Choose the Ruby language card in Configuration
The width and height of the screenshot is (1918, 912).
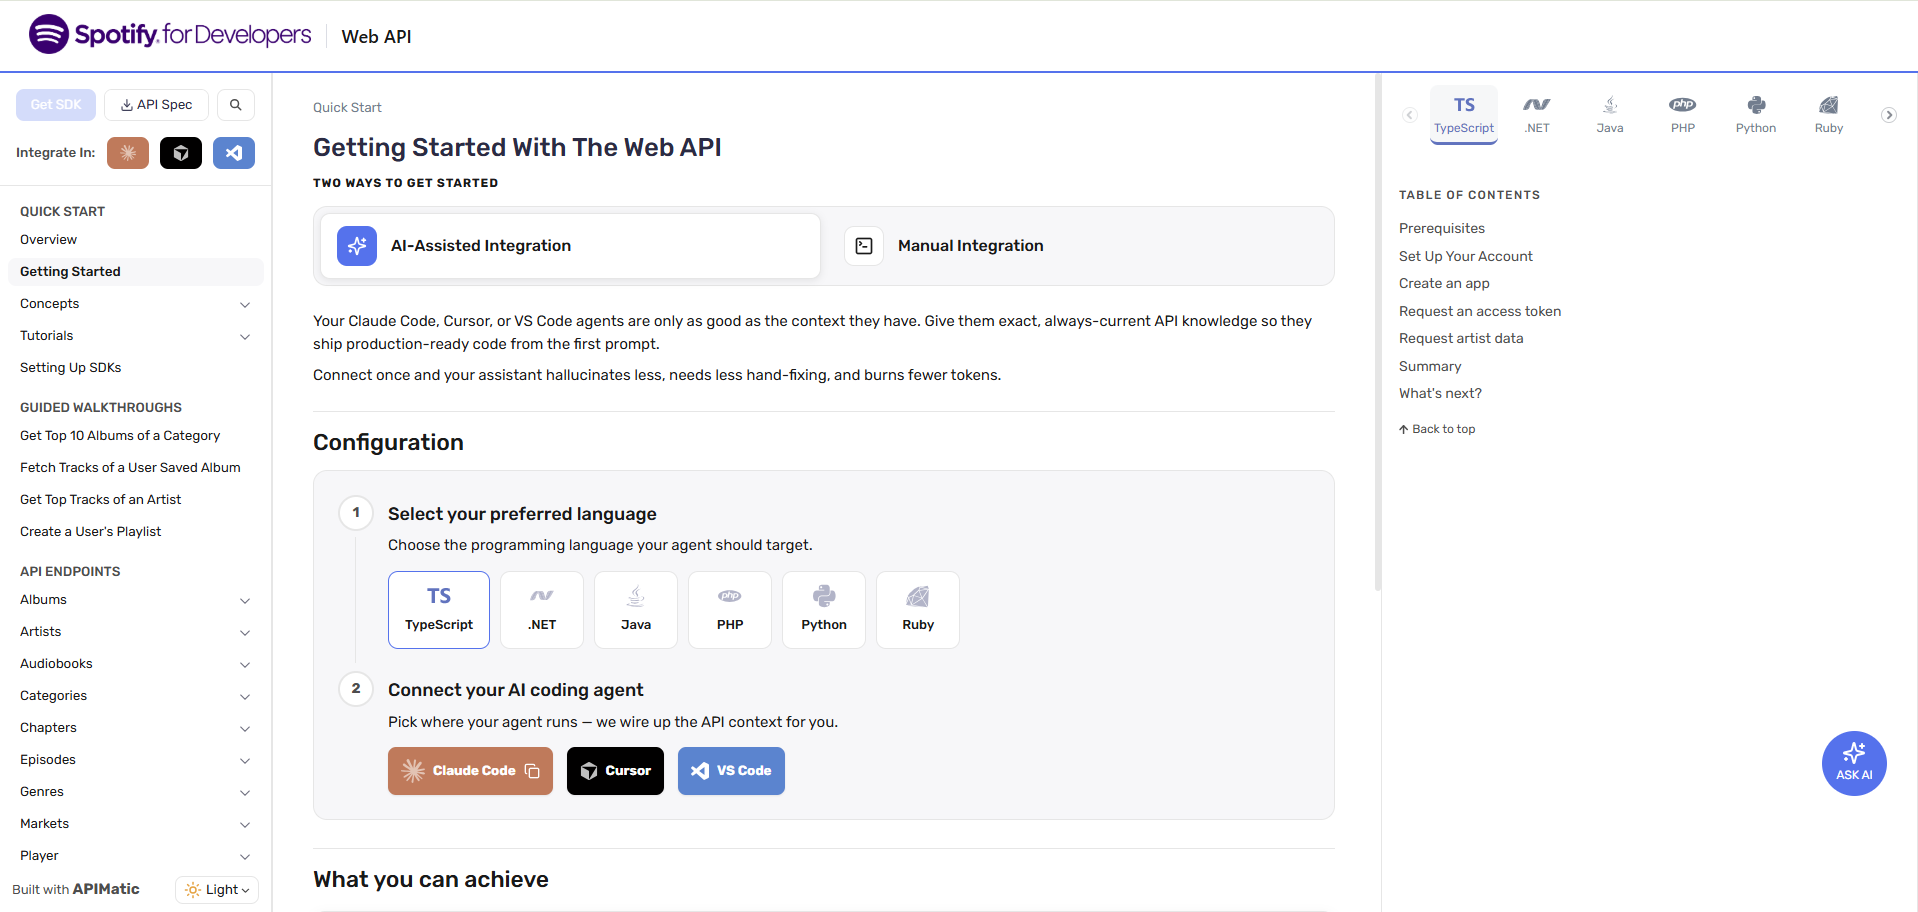918,610
